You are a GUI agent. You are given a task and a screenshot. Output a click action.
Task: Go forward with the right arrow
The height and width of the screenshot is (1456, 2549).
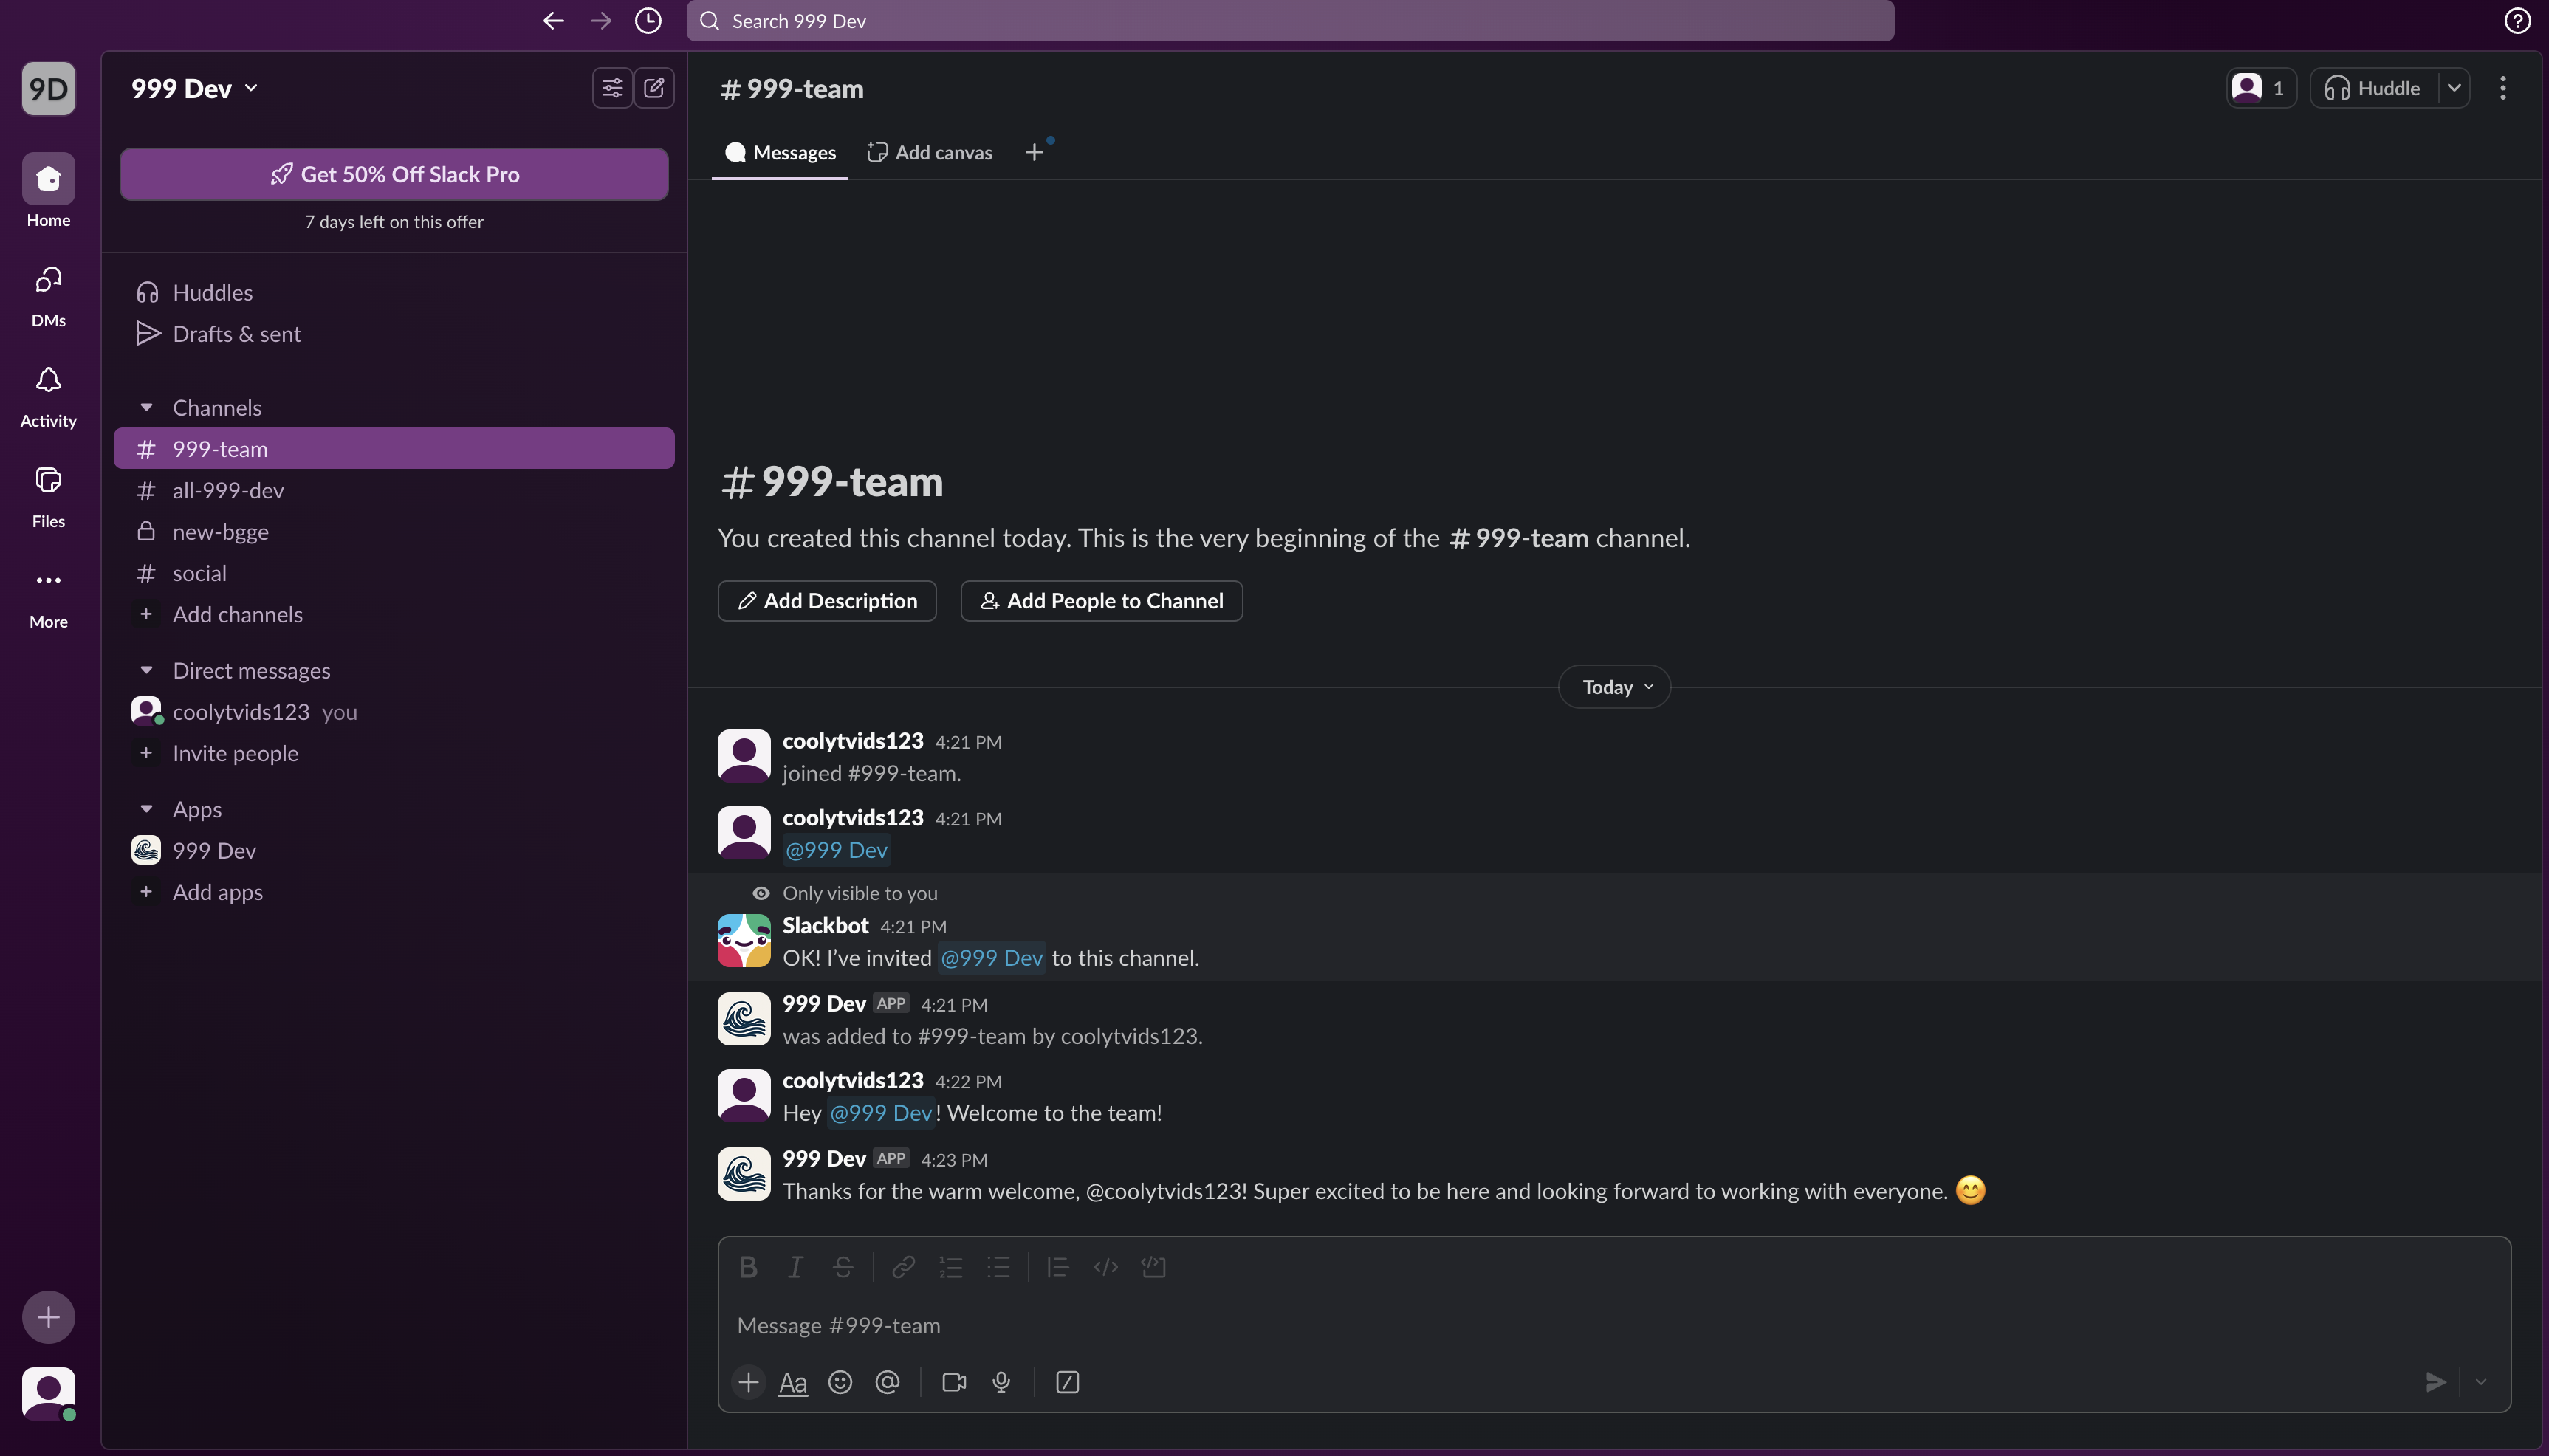point(600,21)
